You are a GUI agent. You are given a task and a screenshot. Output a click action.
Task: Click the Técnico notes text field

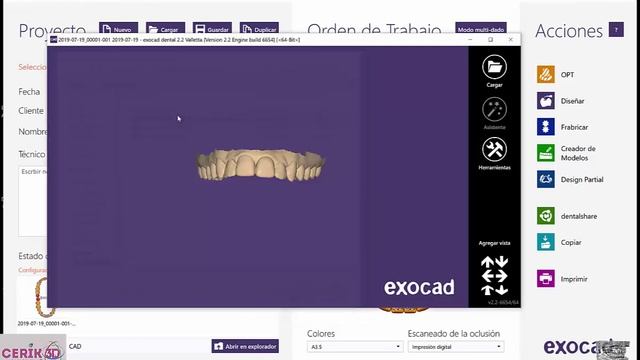click(x=32, y=201)
